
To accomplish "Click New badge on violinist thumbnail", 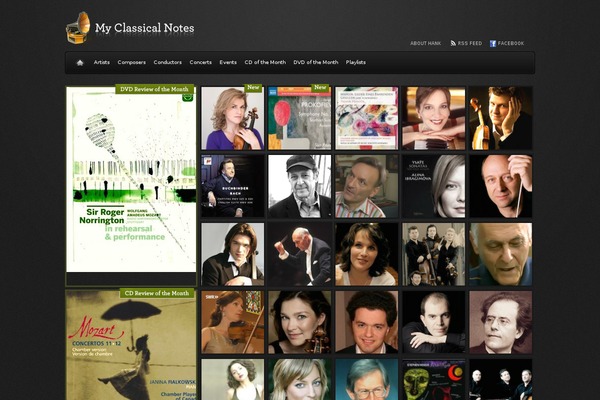I will coord(253,88).
